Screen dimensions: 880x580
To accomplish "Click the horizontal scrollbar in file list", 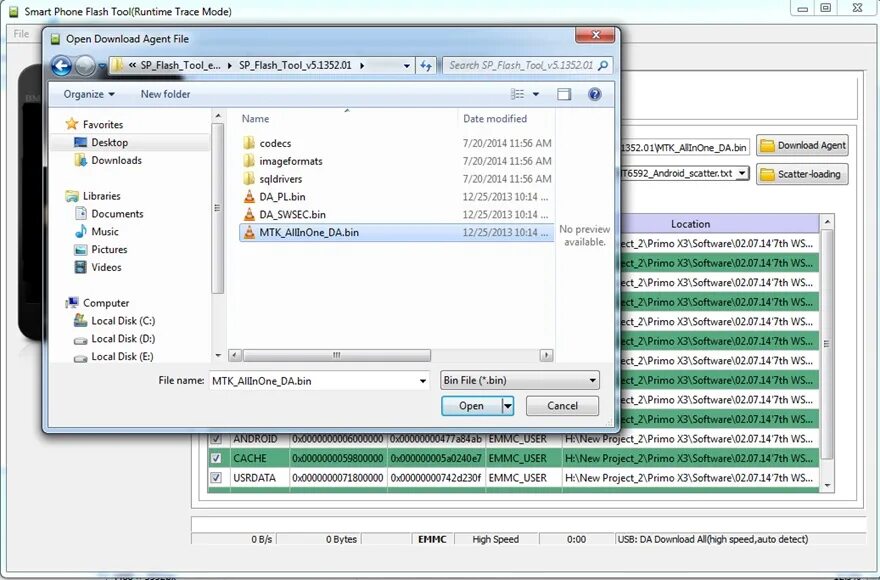I will click(337, 355).
